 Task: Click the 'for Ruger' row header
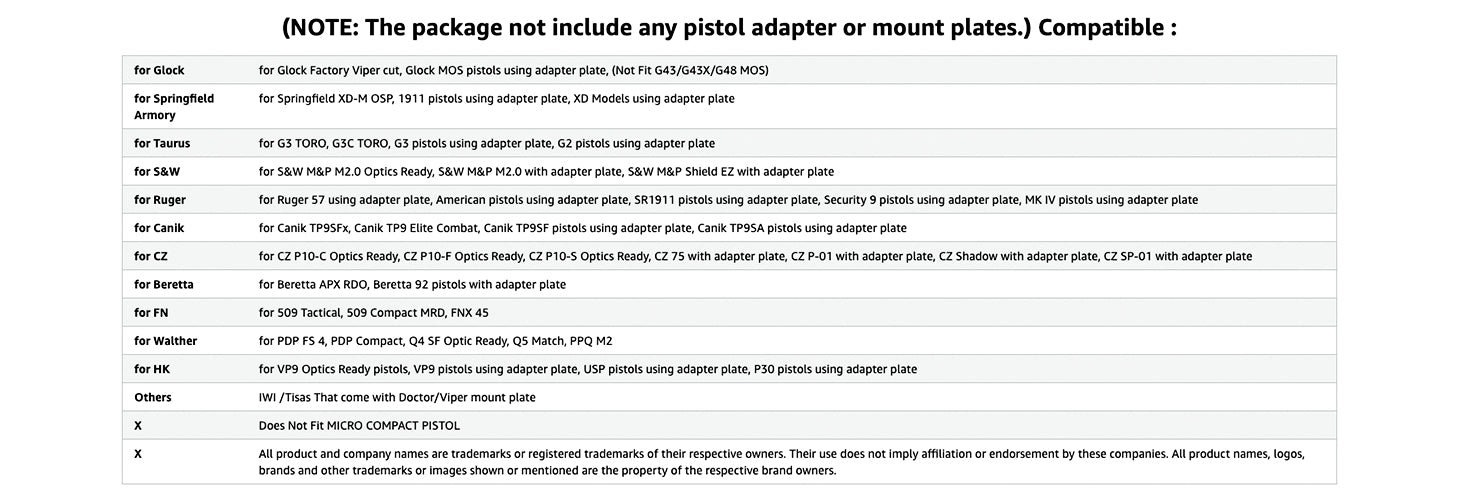[160, 200]
